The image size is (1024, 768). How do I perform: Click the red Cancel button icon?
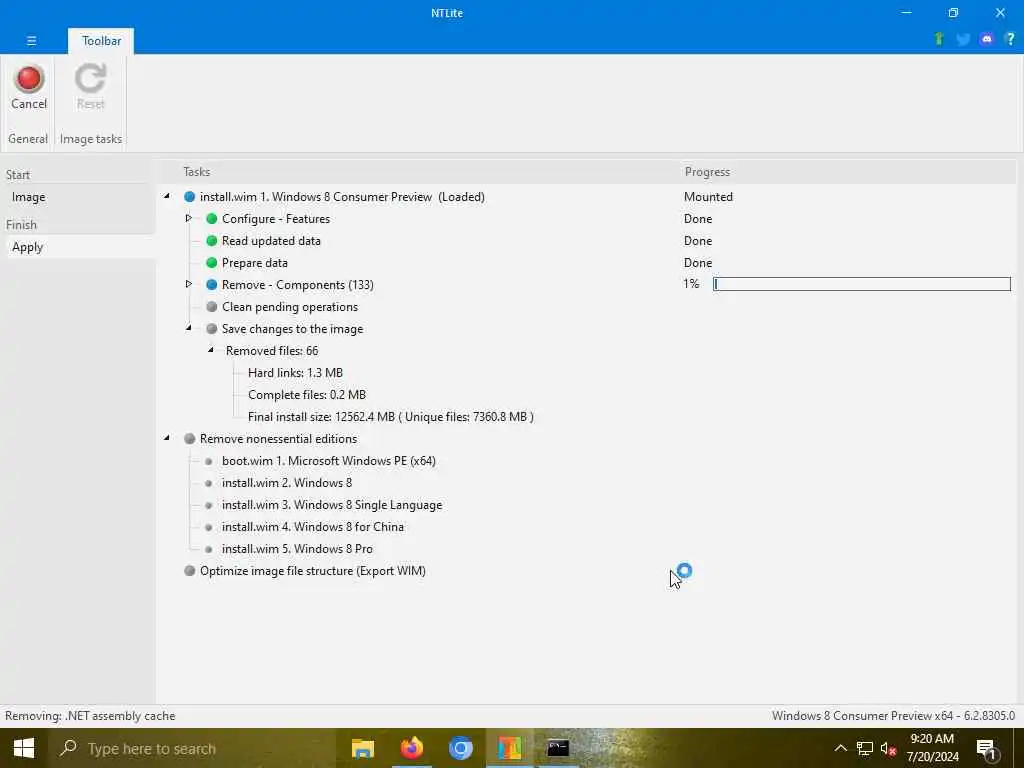click(29, 78)
